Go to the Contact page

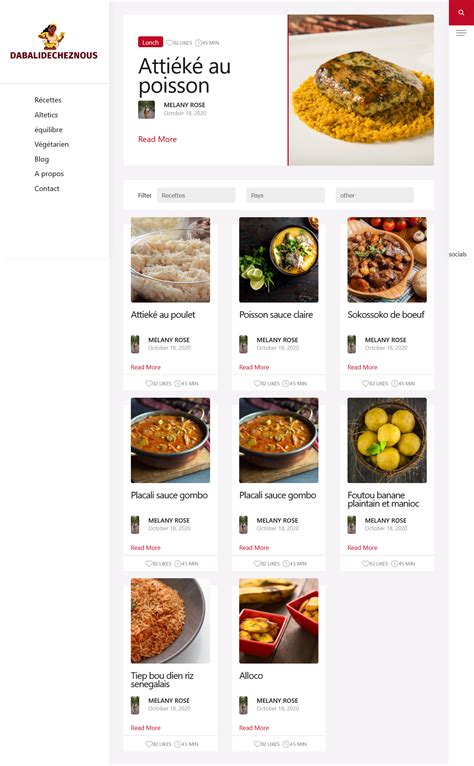[x=47, y=189]
